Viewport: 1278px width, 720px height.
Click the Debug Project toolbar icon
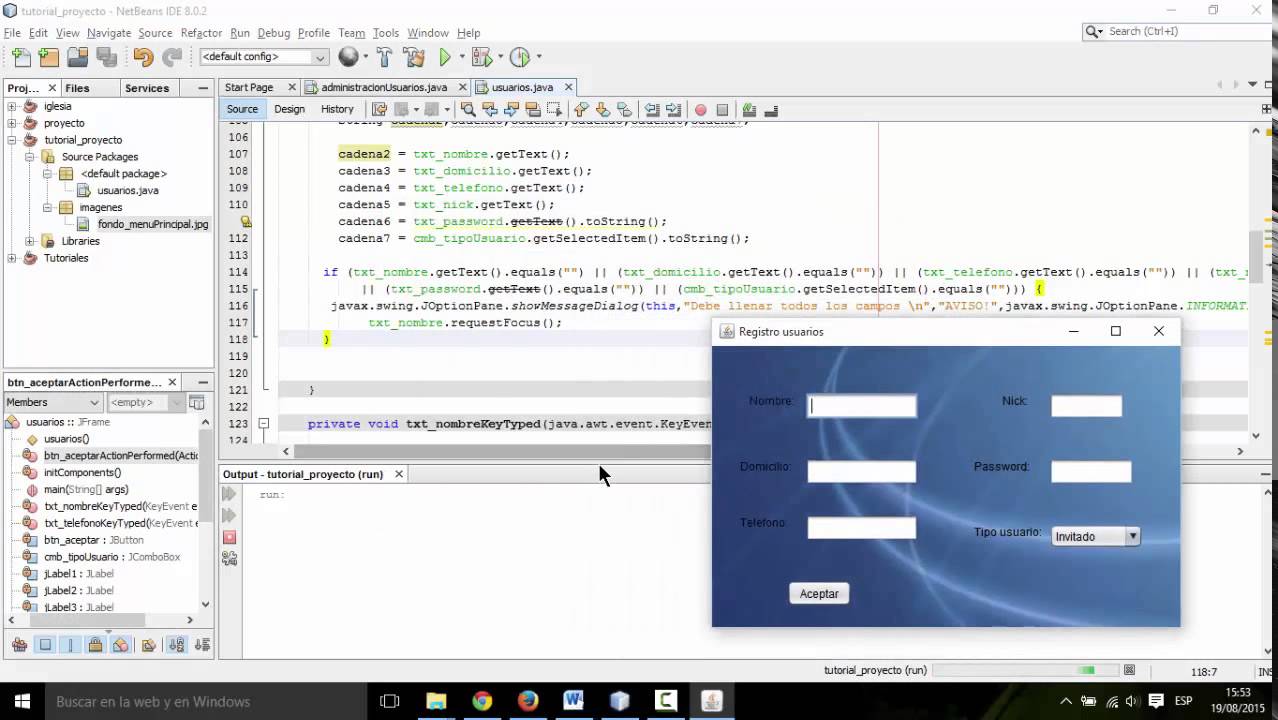[482, 57]
